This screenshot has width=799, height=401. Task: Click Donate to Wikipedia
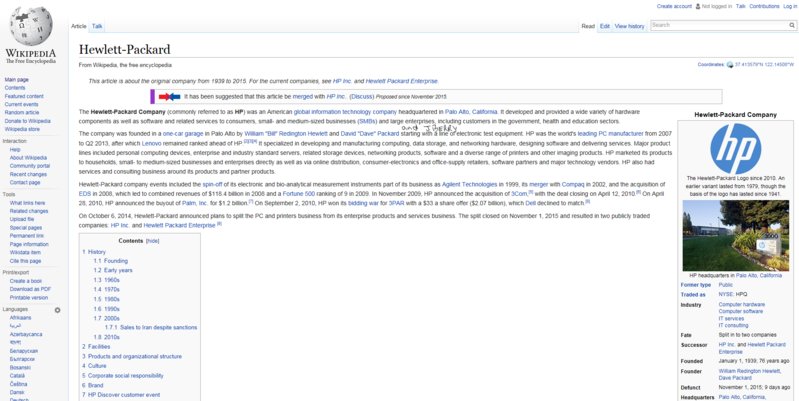click(28, 121)
